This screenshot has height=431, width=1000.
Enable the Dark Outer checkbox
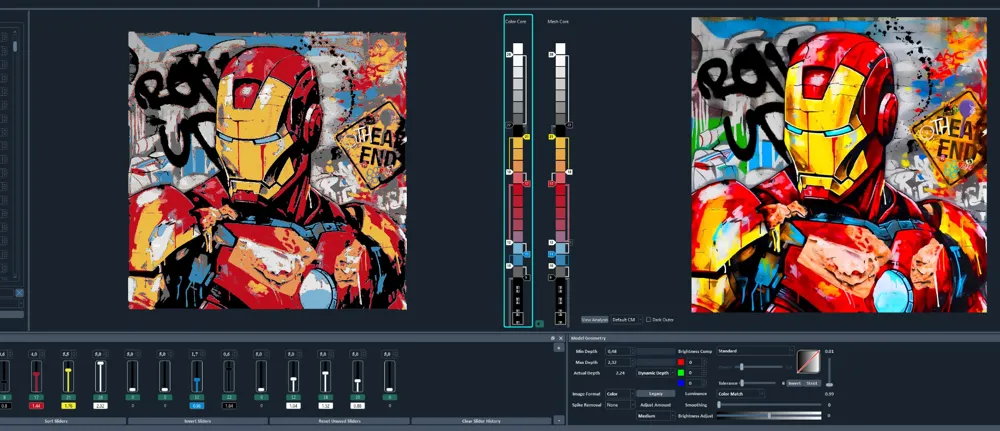(649, 319)
